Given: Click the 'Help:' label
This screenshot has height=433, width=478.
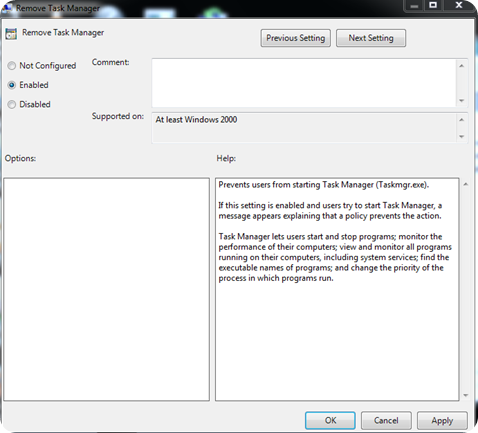Looking at the screenshot, I should coord(226,158).
